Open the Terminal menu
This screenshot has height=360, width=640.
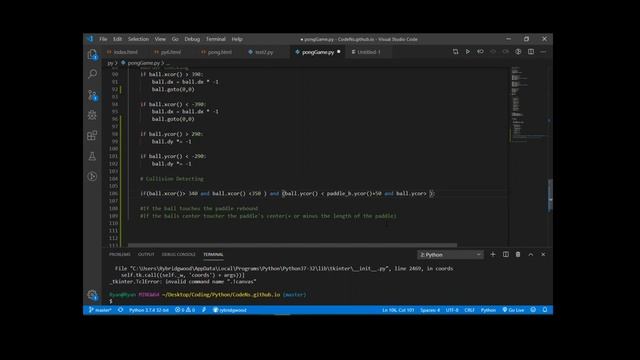(x=216, y=39)
